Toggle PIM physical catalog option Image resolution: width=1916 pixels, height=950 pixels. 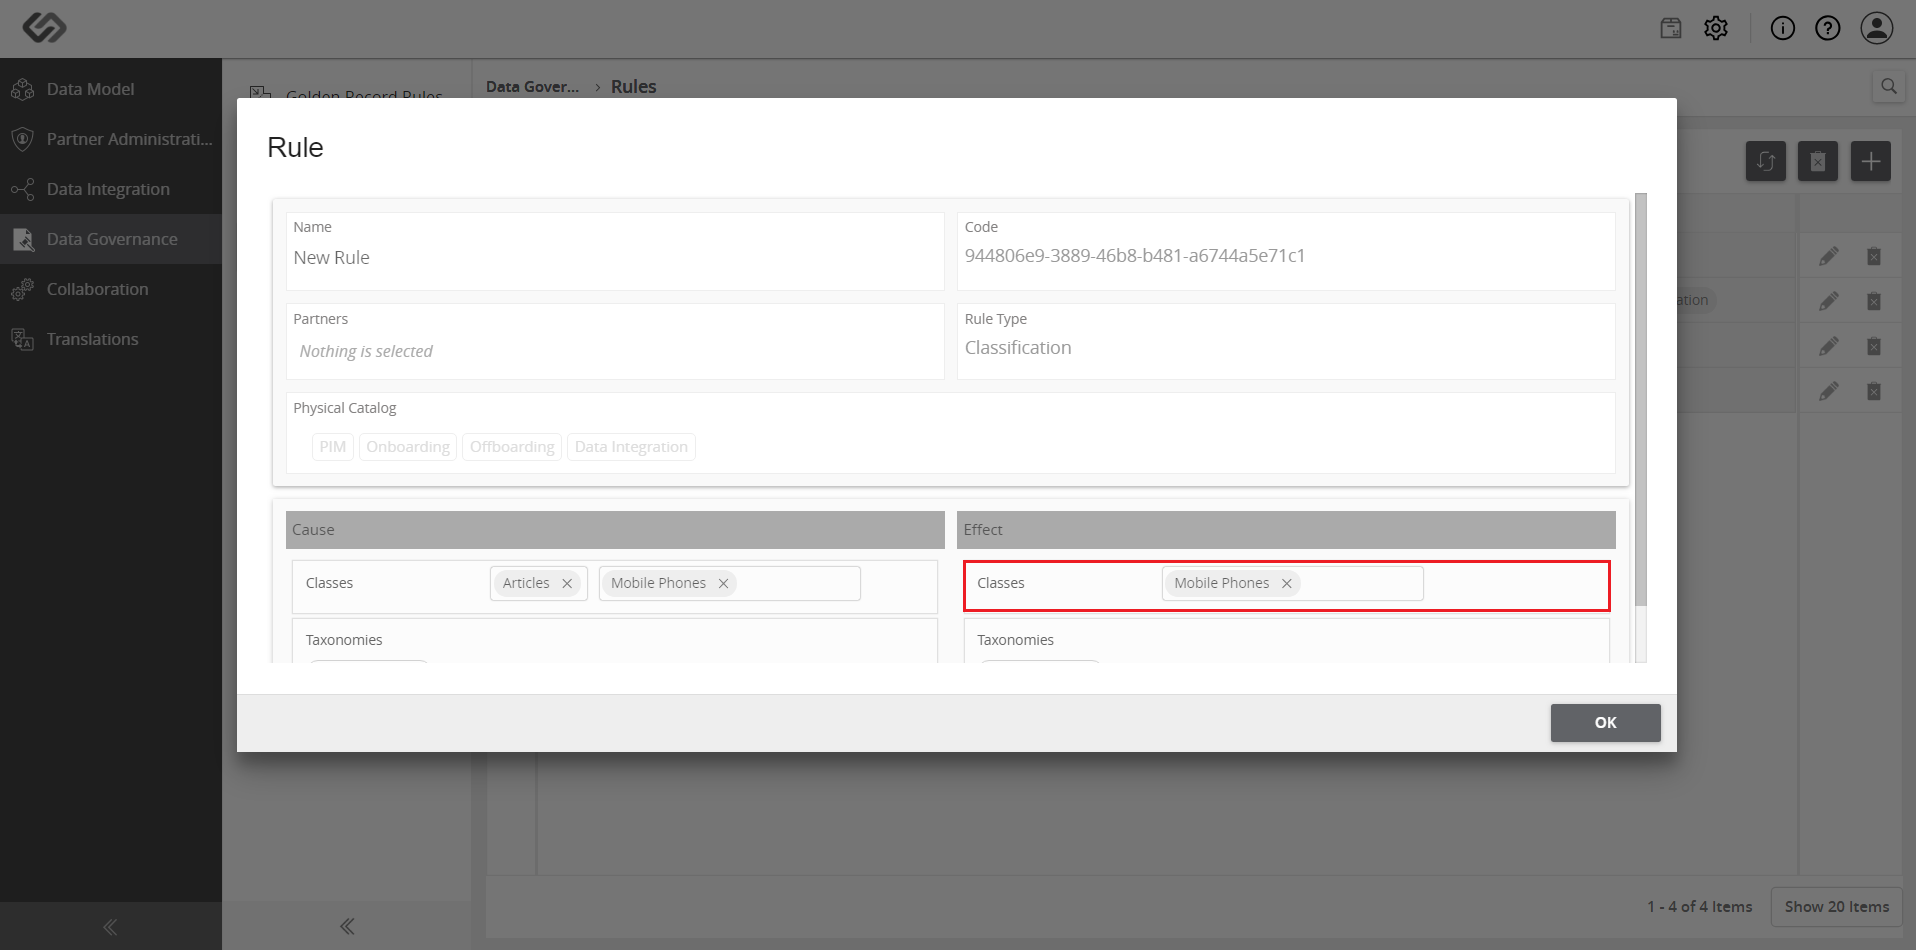(333, 447)
